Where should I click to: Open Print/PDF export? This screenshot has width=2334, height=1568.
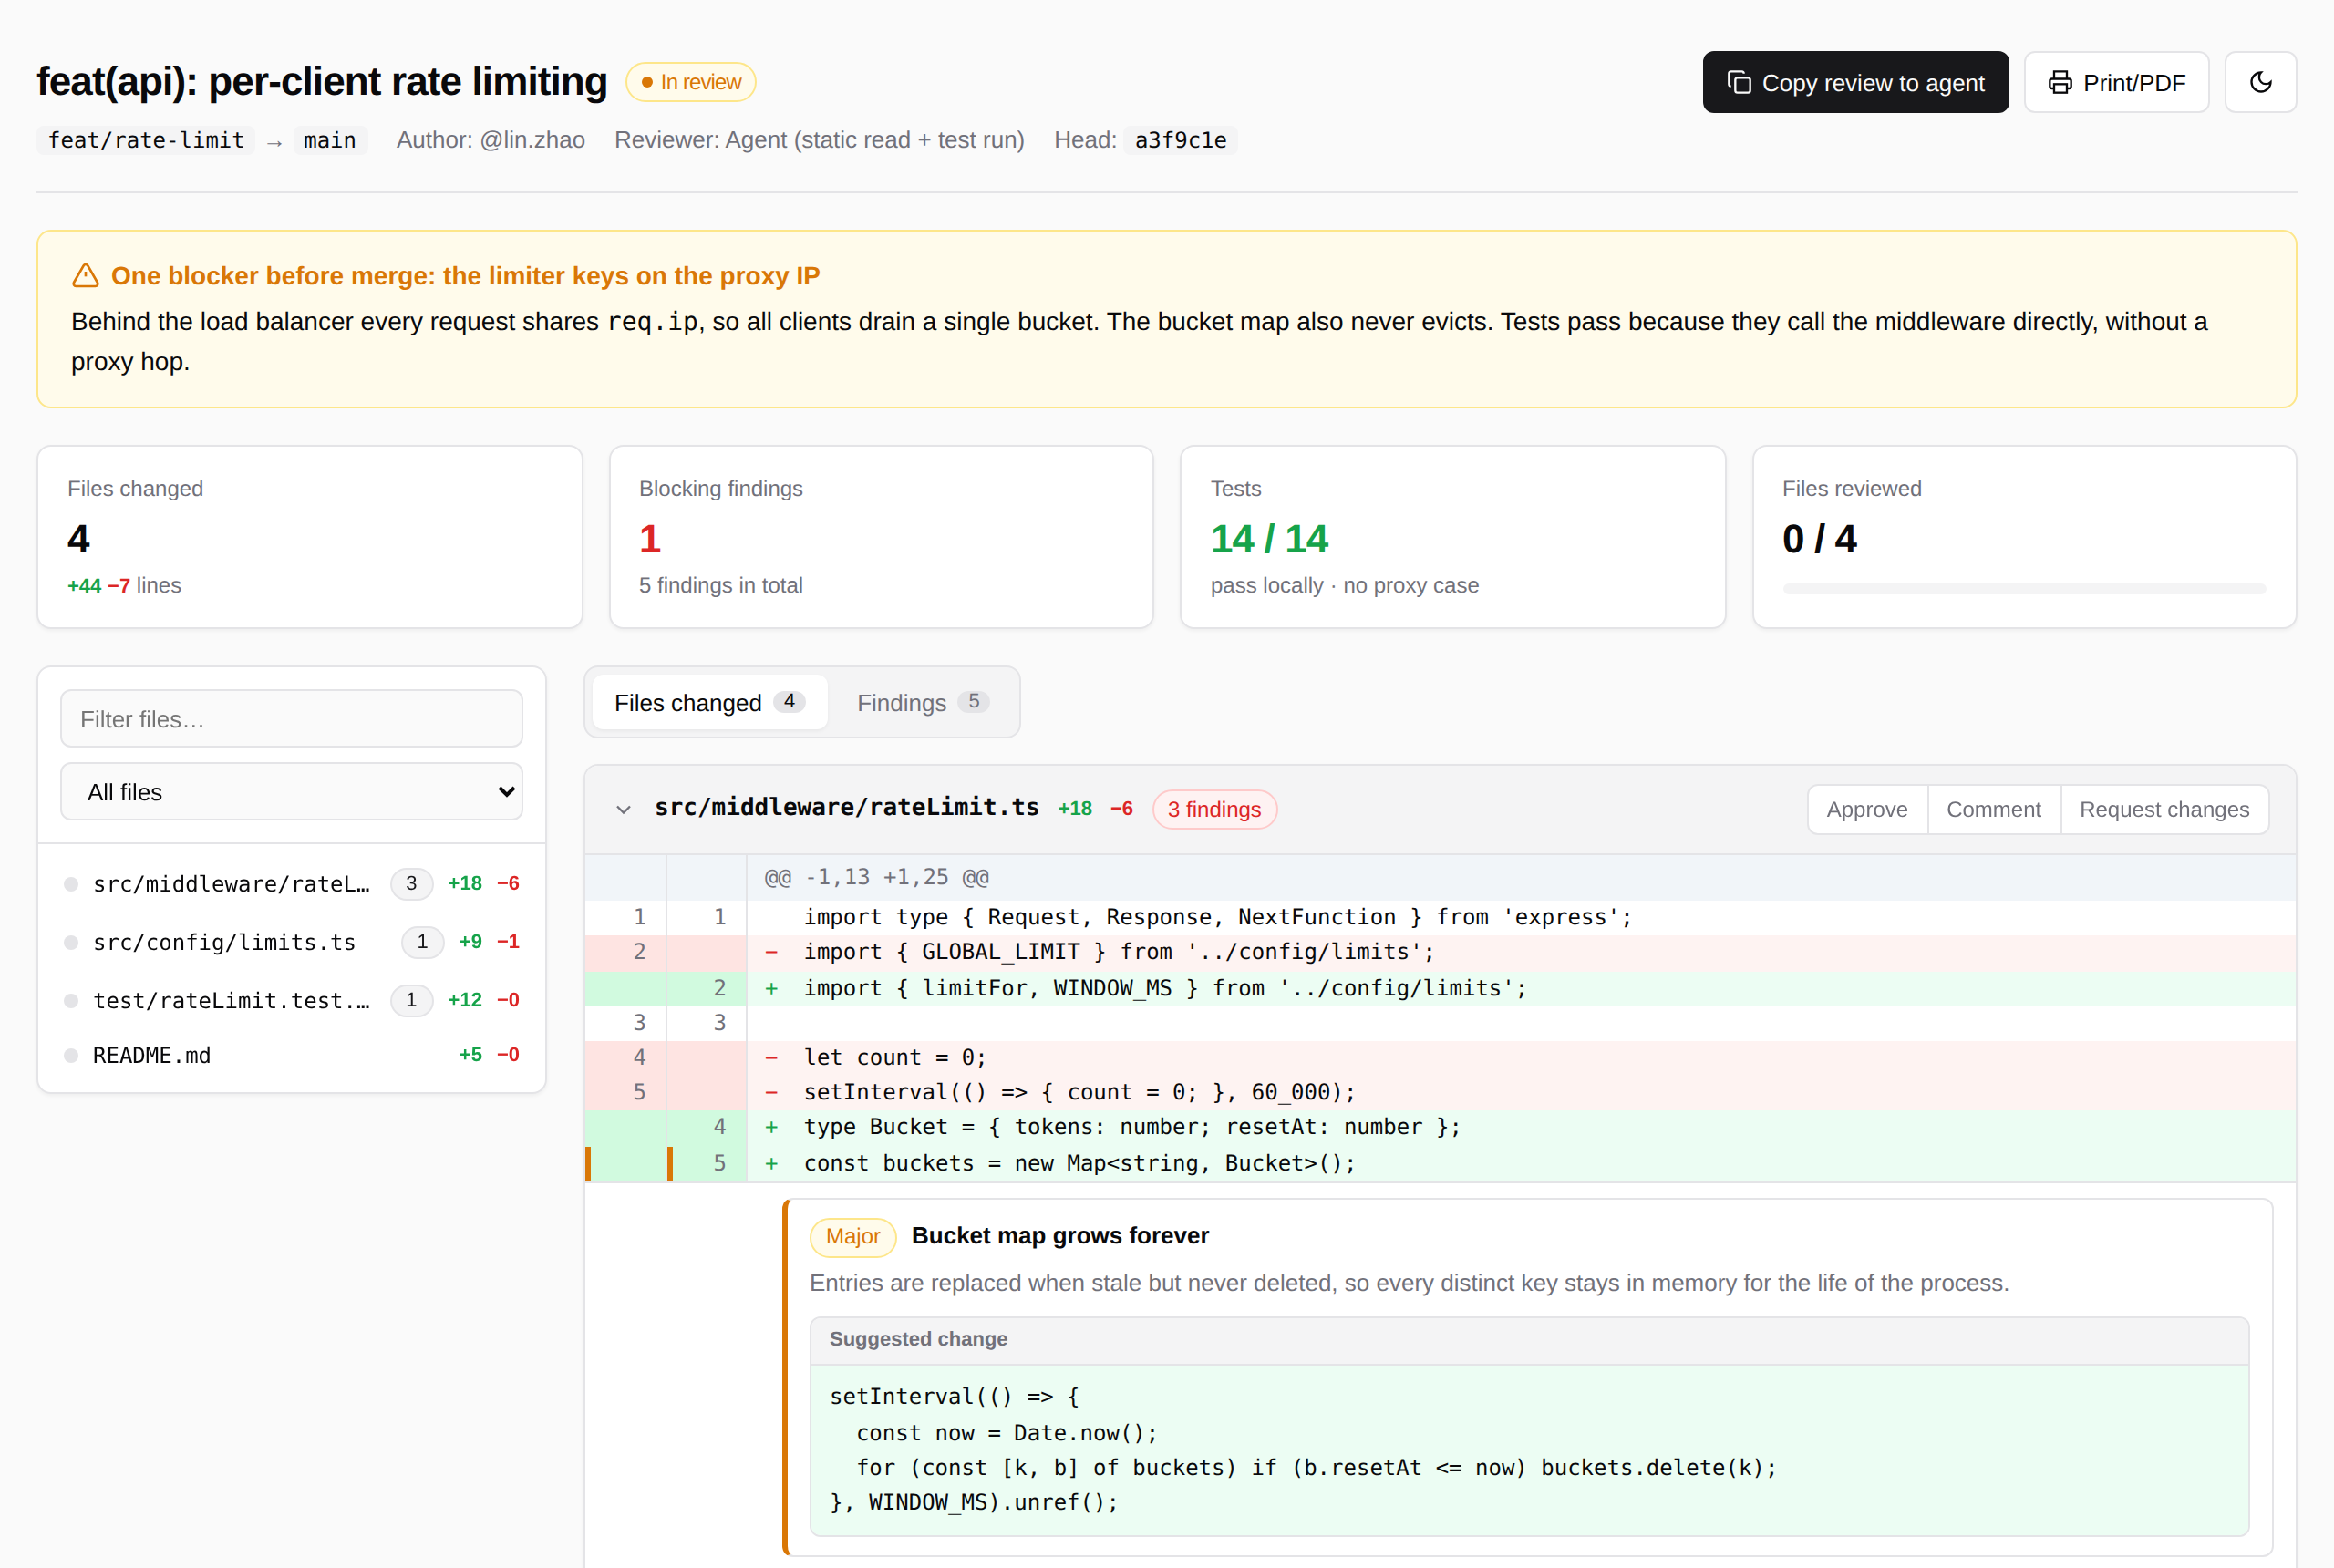point(2115,82)
